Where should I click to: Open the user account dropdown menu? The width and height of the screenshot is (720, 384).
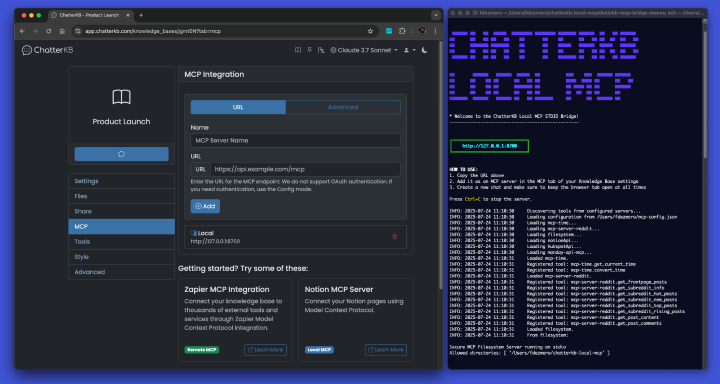click(x=409, y=50)
